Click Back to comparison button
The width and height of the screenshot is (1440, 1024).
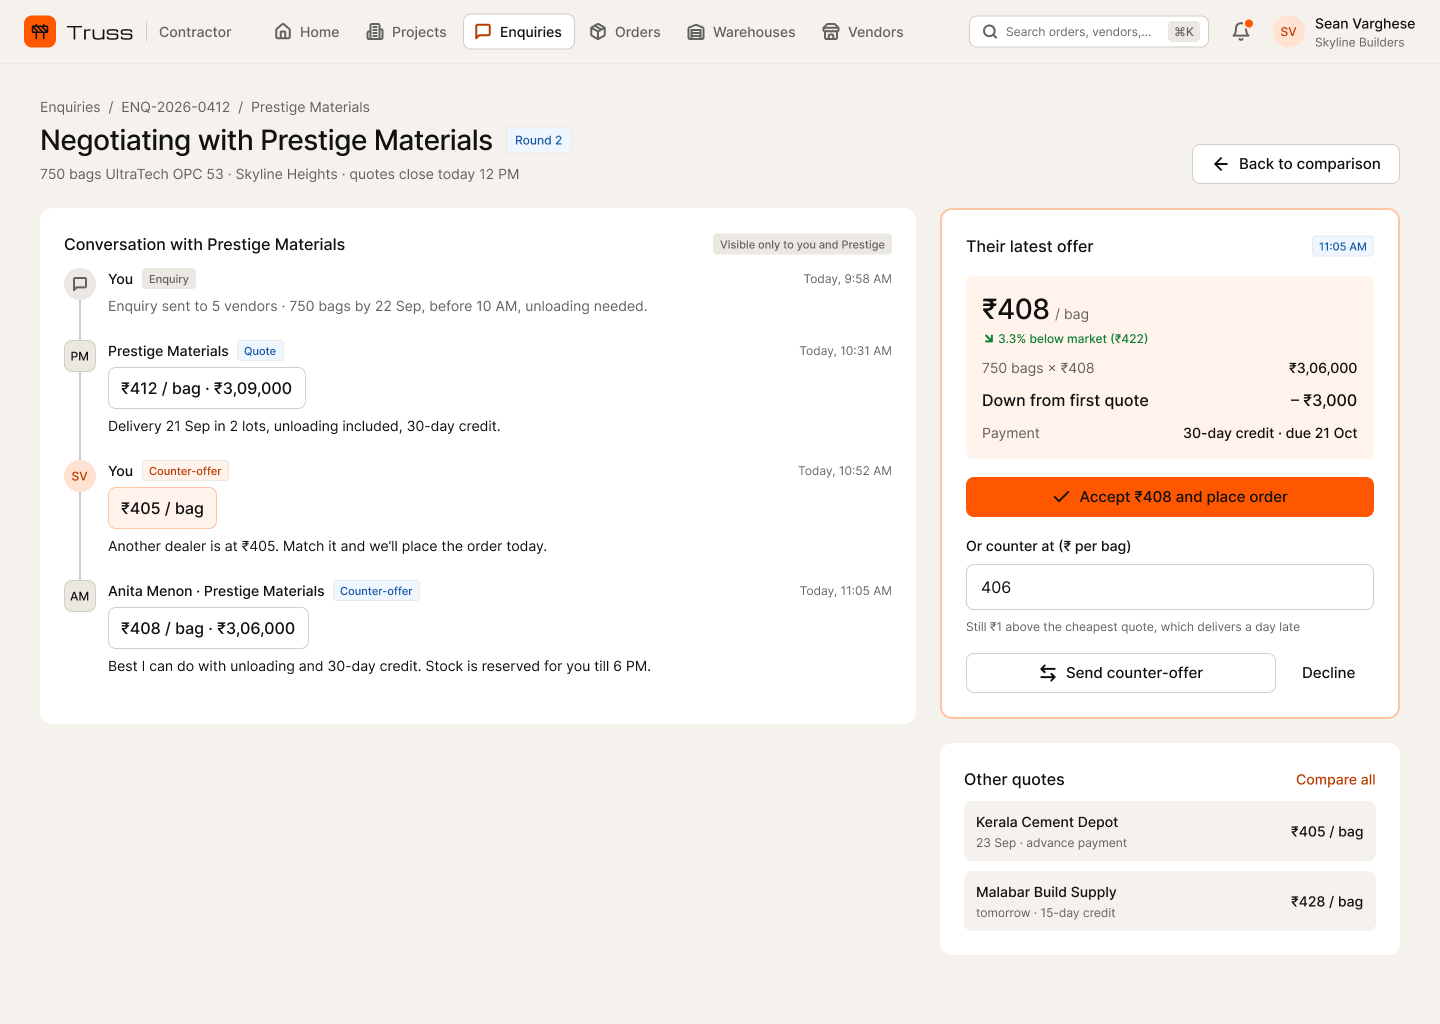1296,164
